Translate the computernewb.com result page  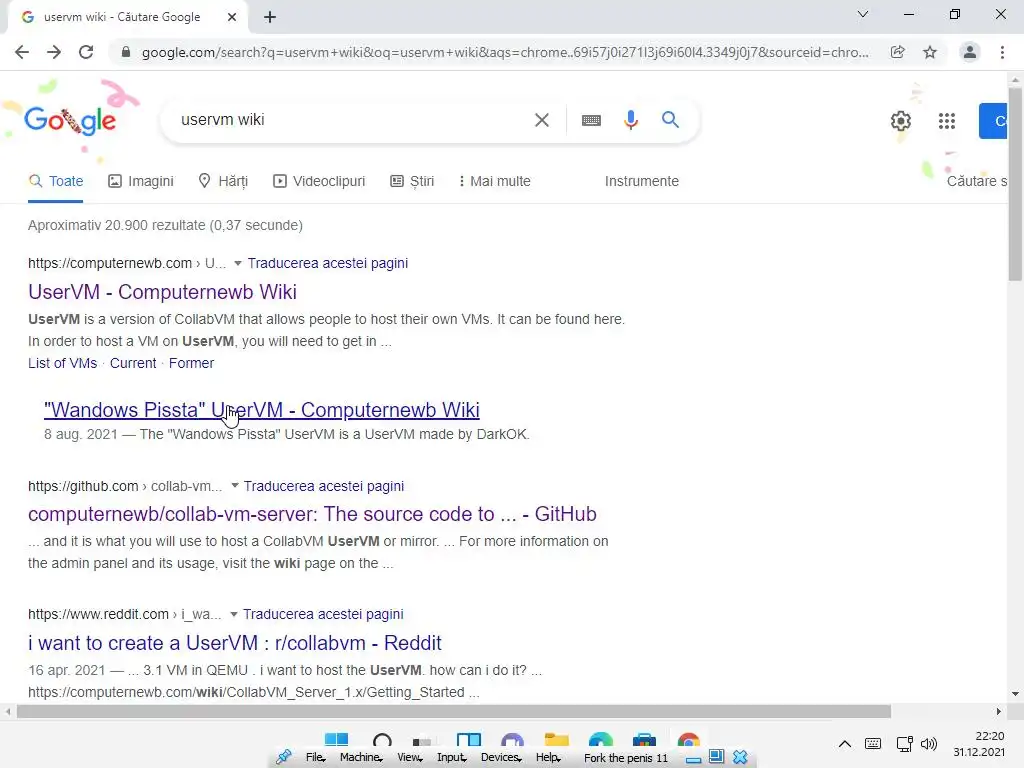pos(327,263)
